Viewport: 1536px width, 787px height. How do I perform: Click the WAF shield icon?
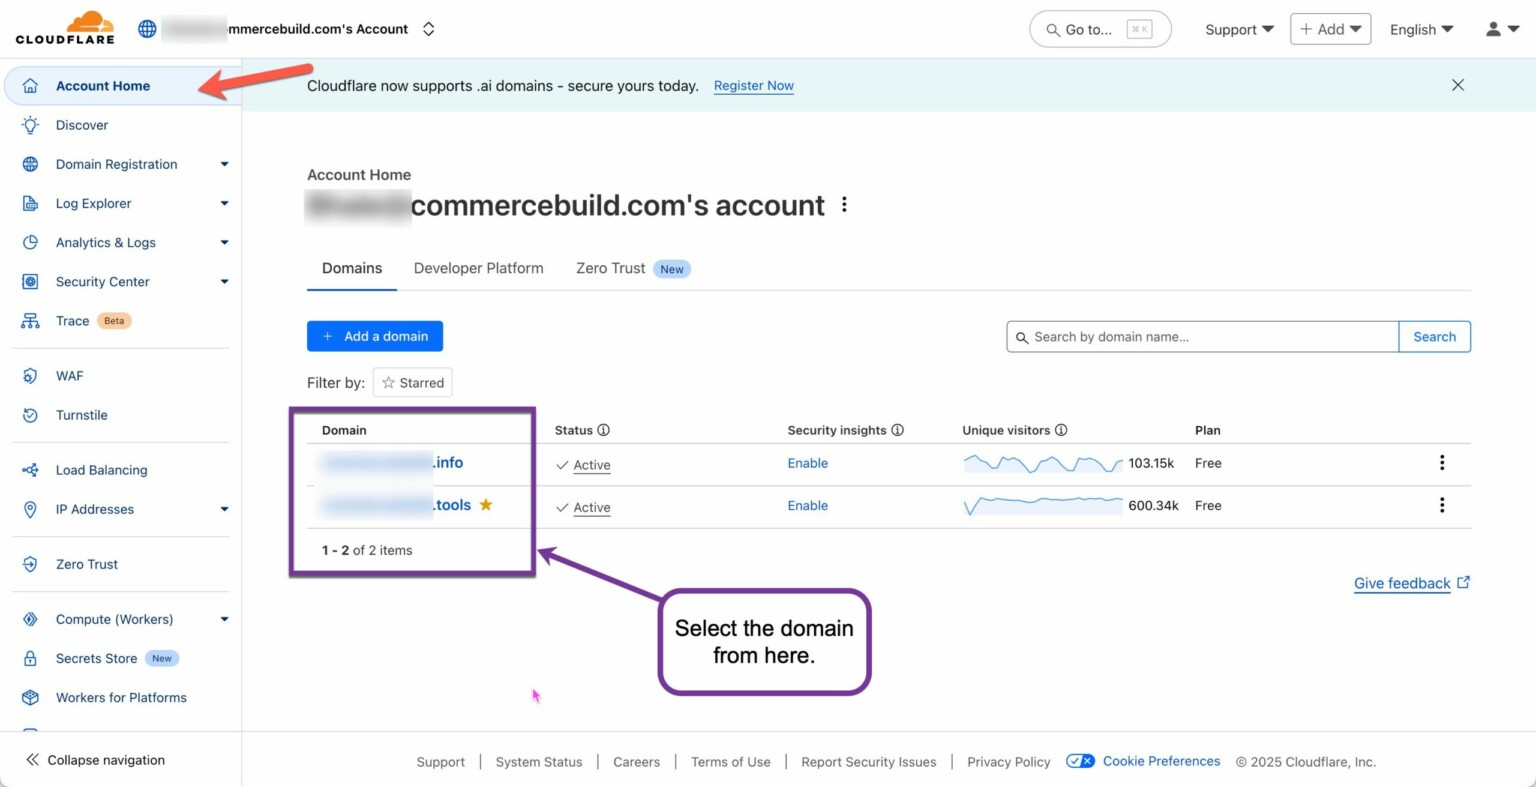point(31,375)
